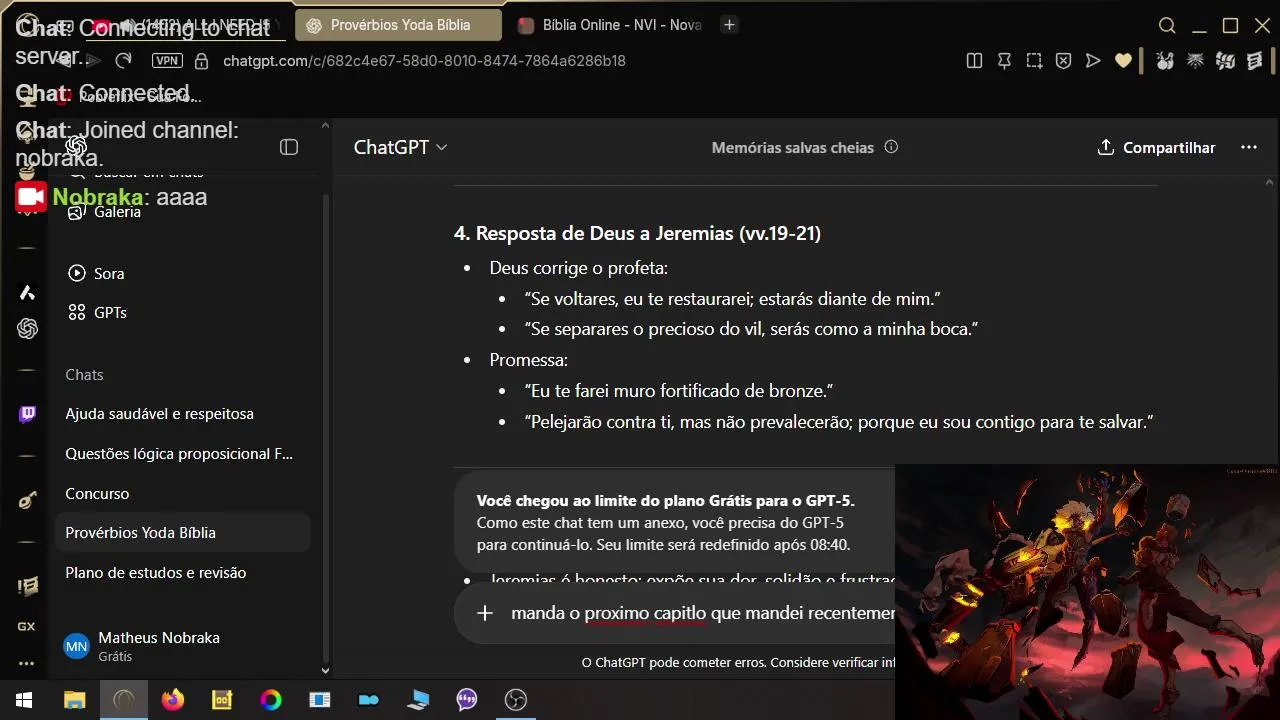This screenshot has width=1280, height=720.
Task: Open GPTs from the sidebar
Action: point(110,312)
